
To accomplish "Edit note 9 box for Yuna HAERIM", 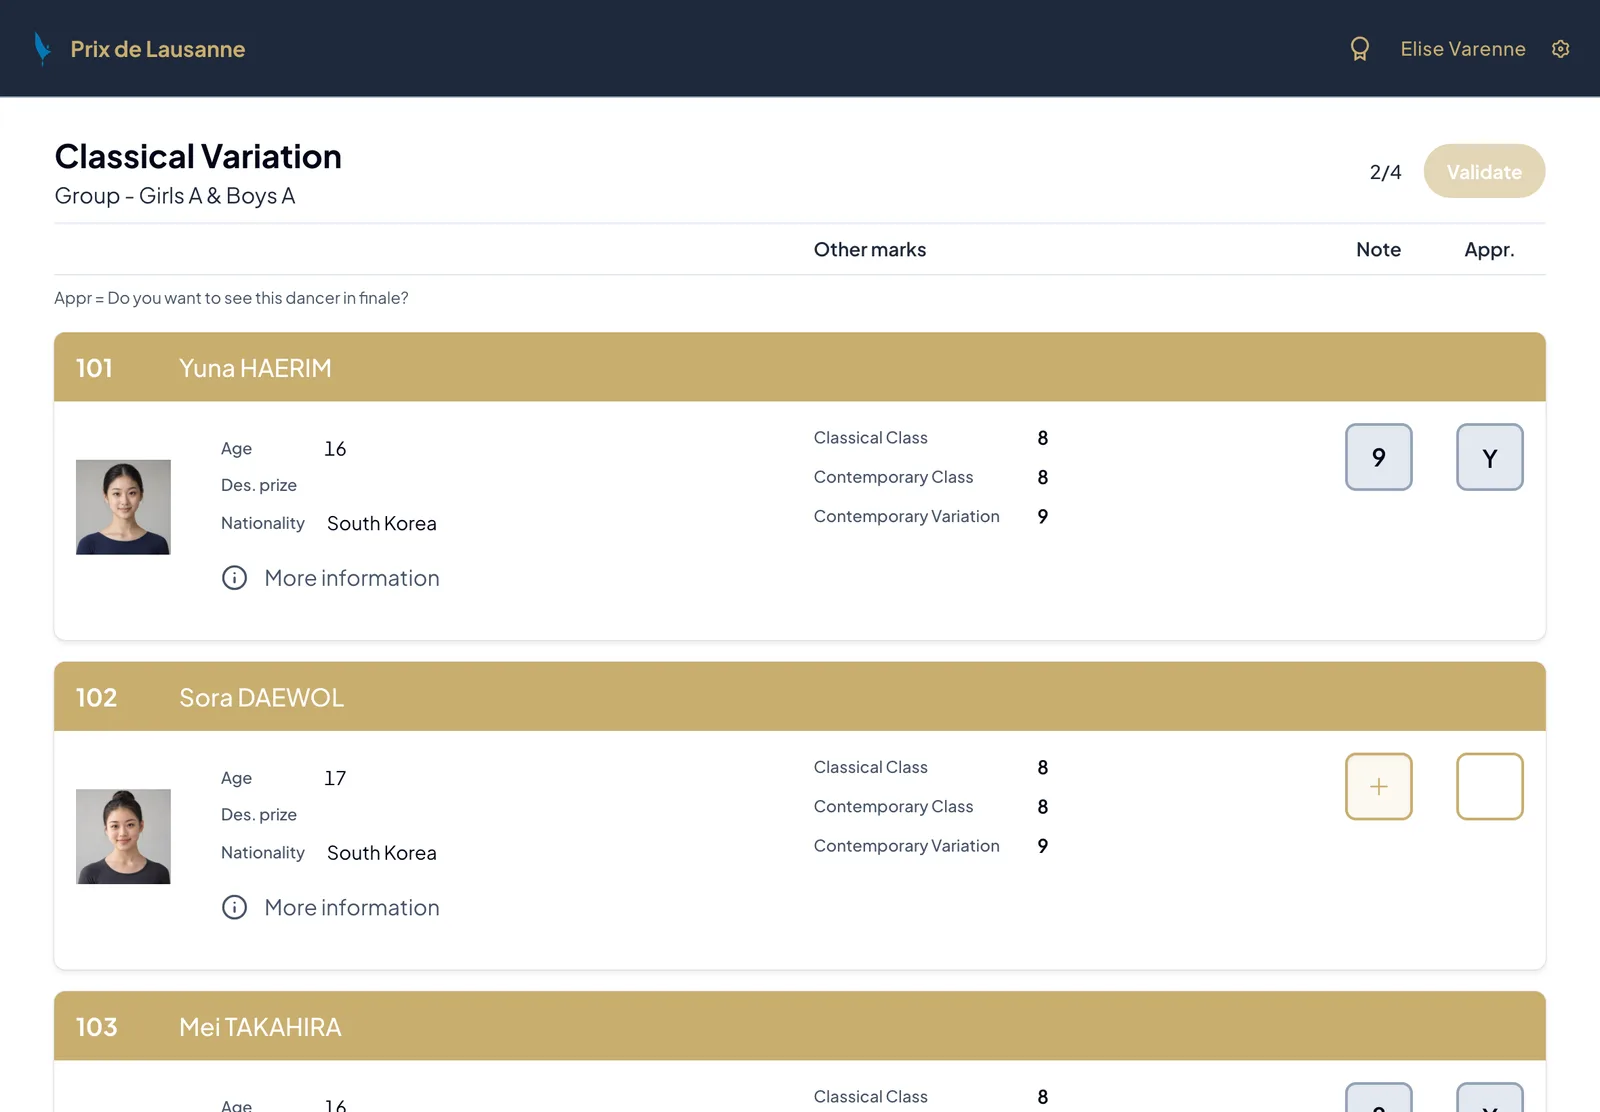I will tap(1378, 457).
